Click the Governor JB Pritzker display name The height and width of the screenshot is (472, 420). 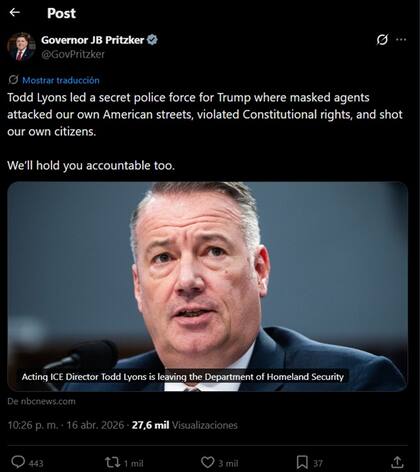coord(92,40)
